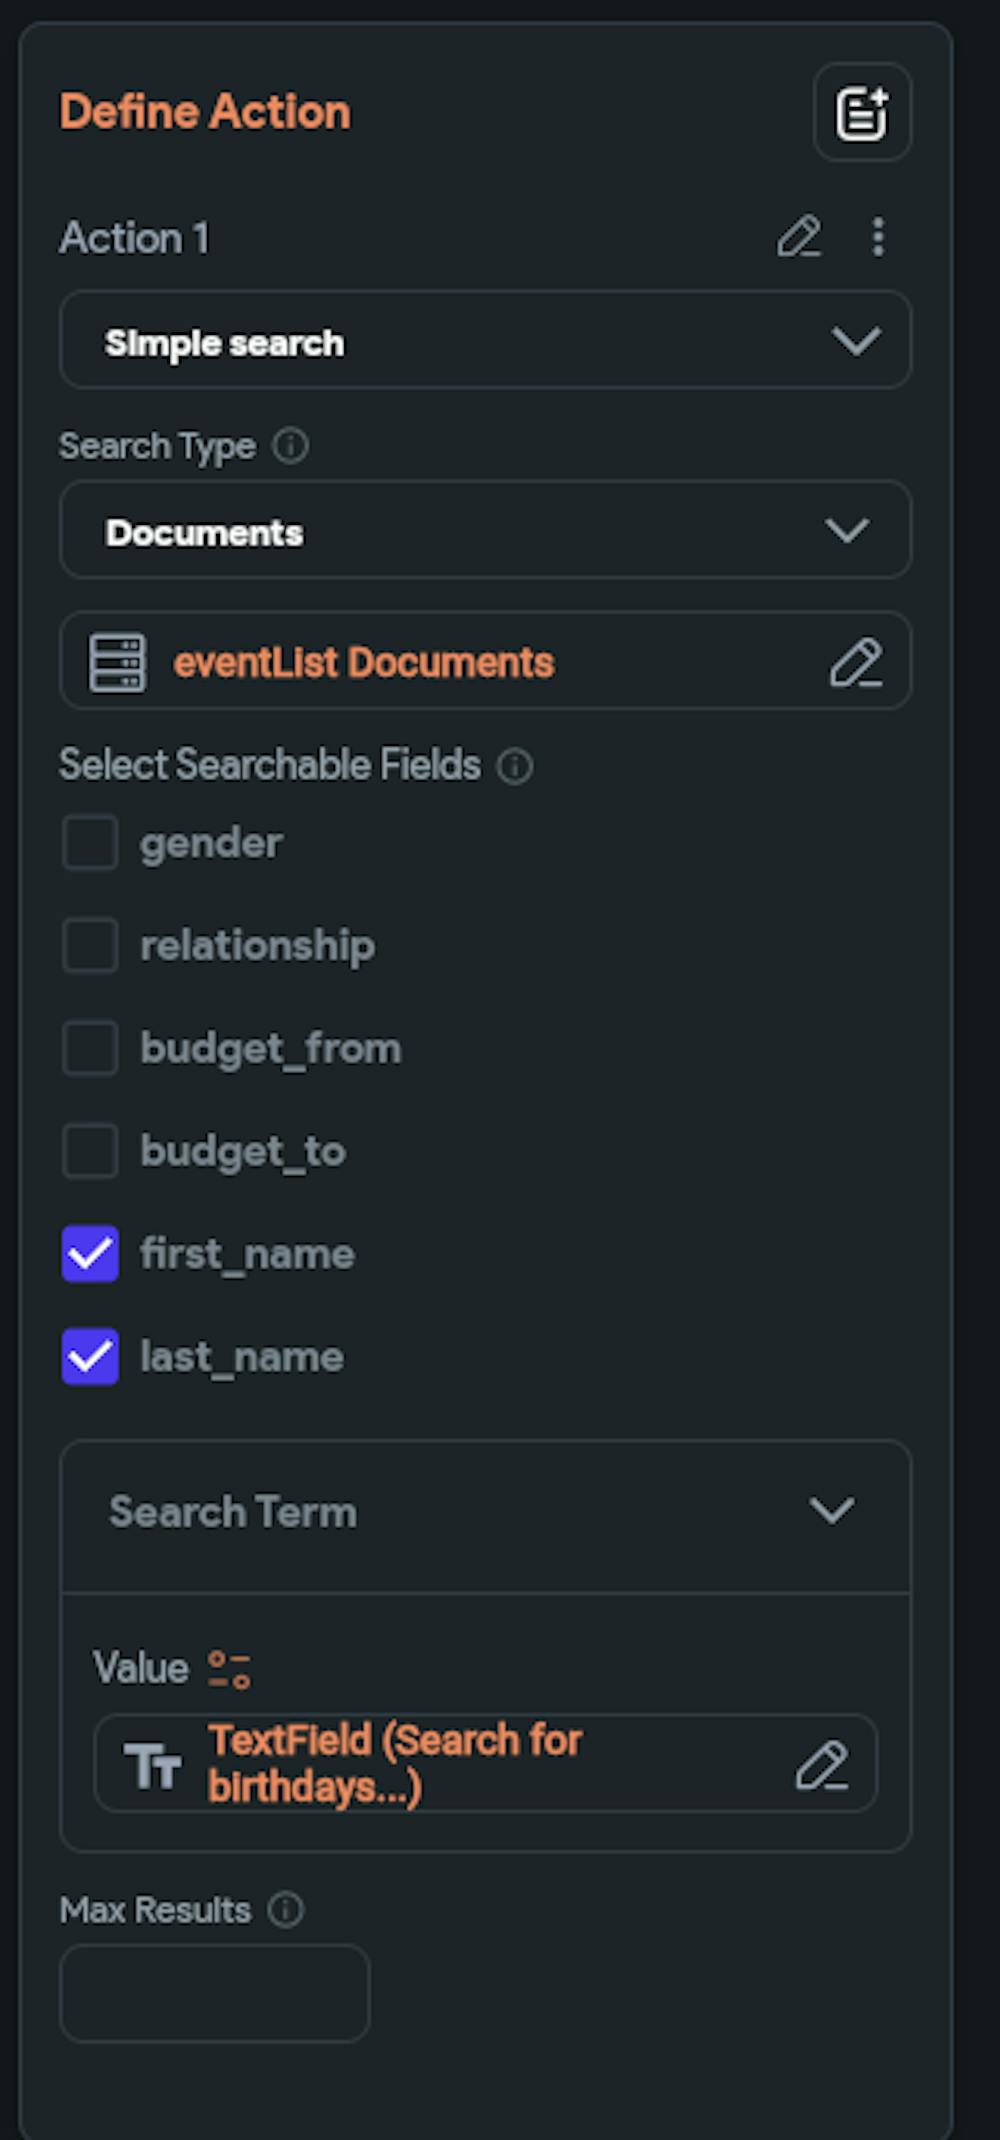Edit Action 1 name with pencil icon
The image size is (1000, 2140).
tap(799, 237)
